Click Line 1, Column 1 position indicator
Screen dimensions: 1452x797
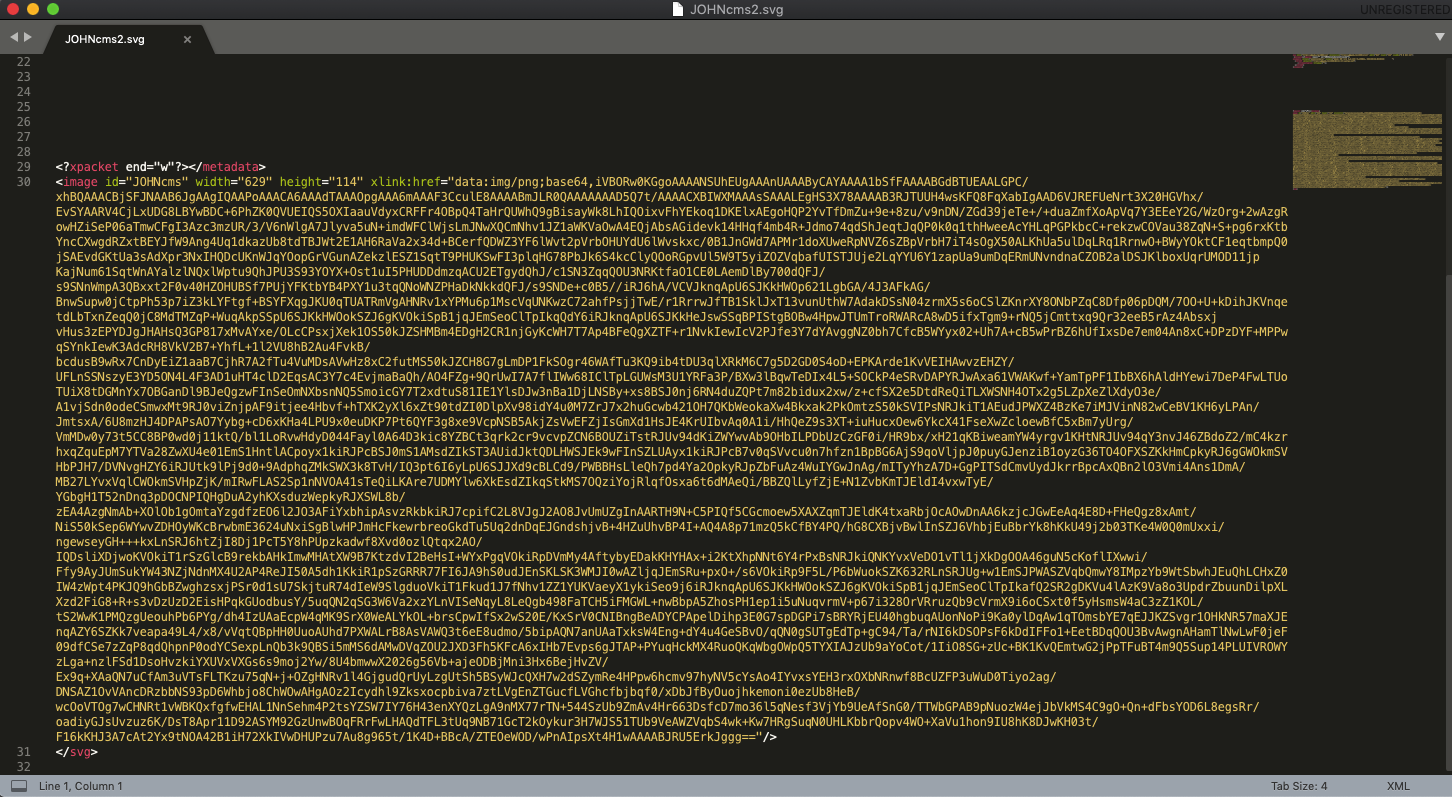point(81,786)
